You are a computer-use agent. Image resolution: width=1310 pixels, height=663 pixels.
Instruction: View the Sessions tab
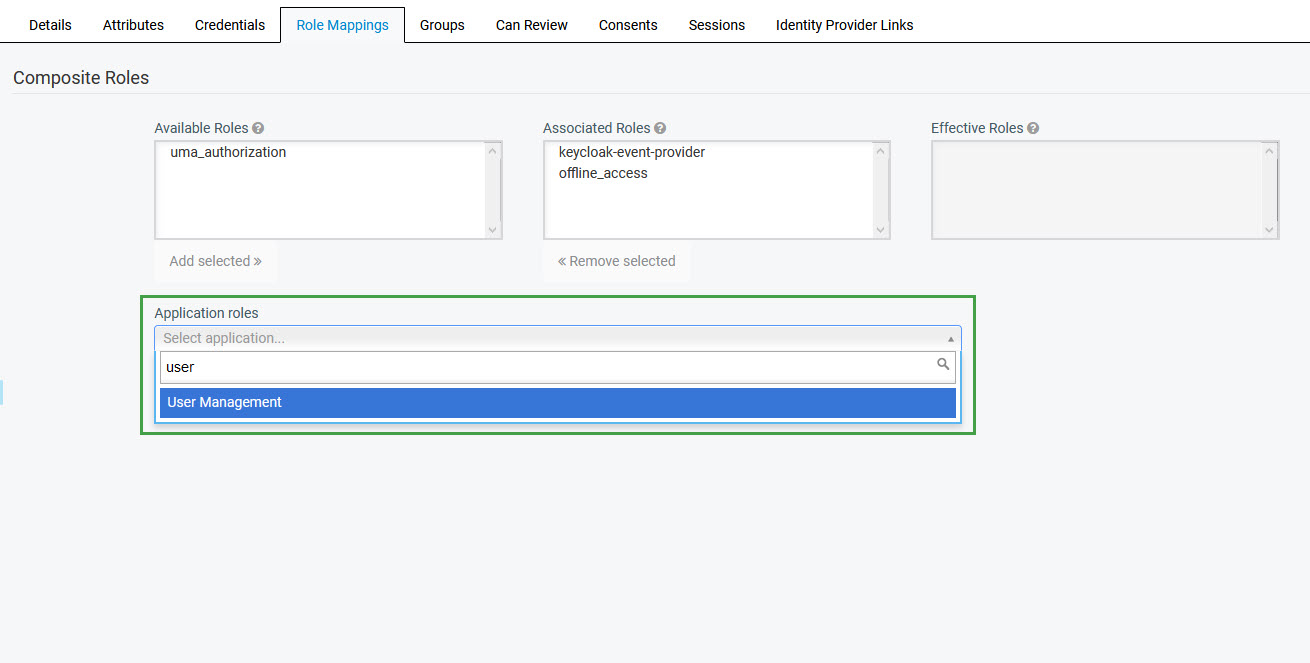click(x=716, y=25)
